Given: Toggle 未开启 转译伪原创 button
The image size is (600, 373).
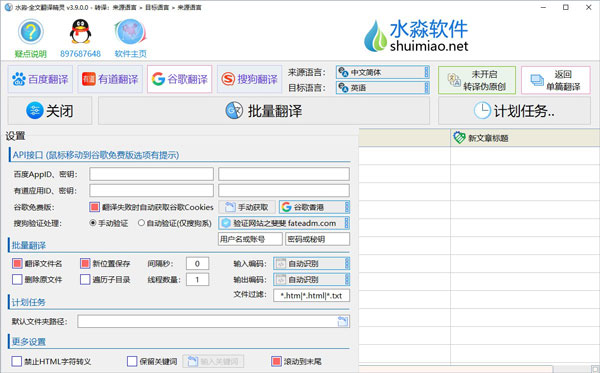Looking at the screenshot, I should (x=477, y=80).
